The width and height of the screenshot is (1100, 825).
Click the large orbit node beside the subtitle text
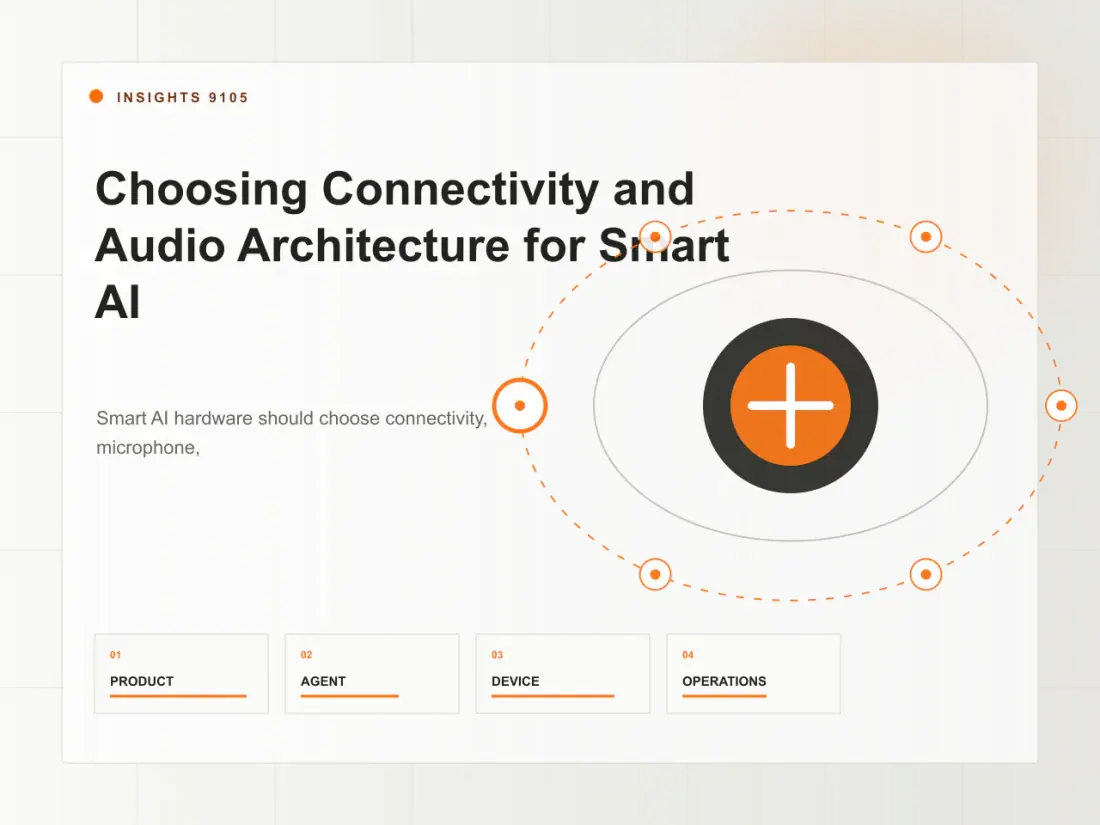click(520, 405)
